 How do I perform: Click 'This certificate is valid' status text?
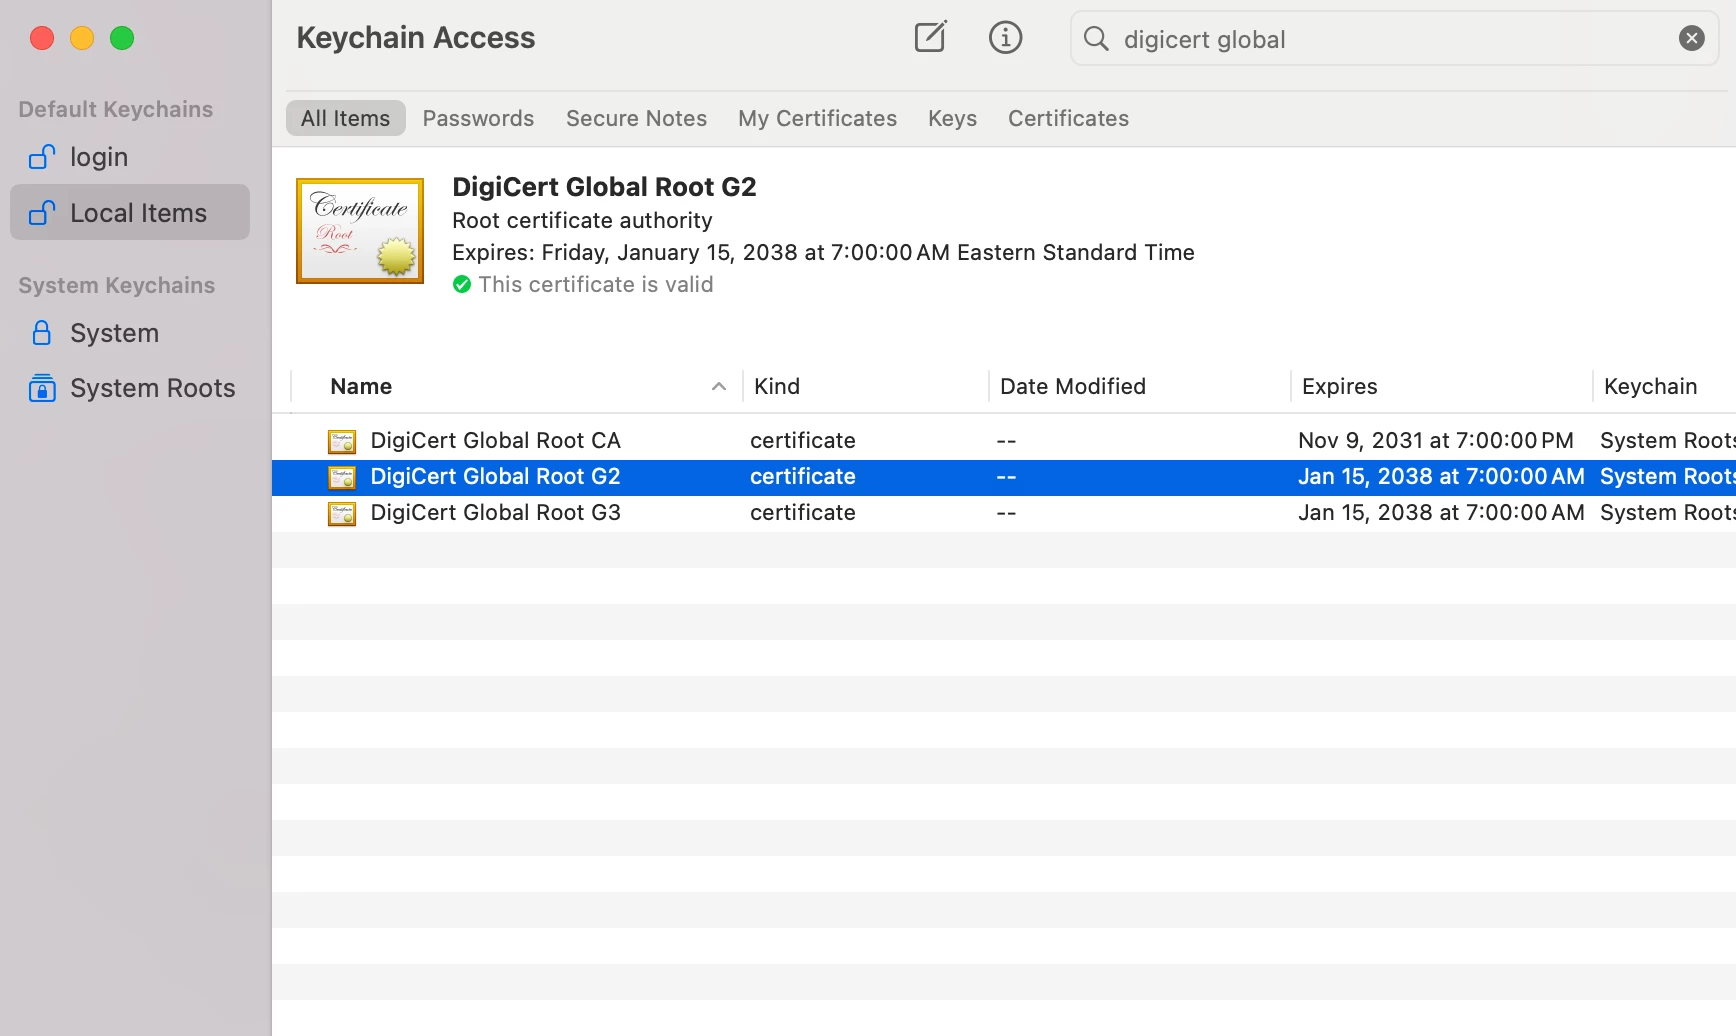click(596, 285)
